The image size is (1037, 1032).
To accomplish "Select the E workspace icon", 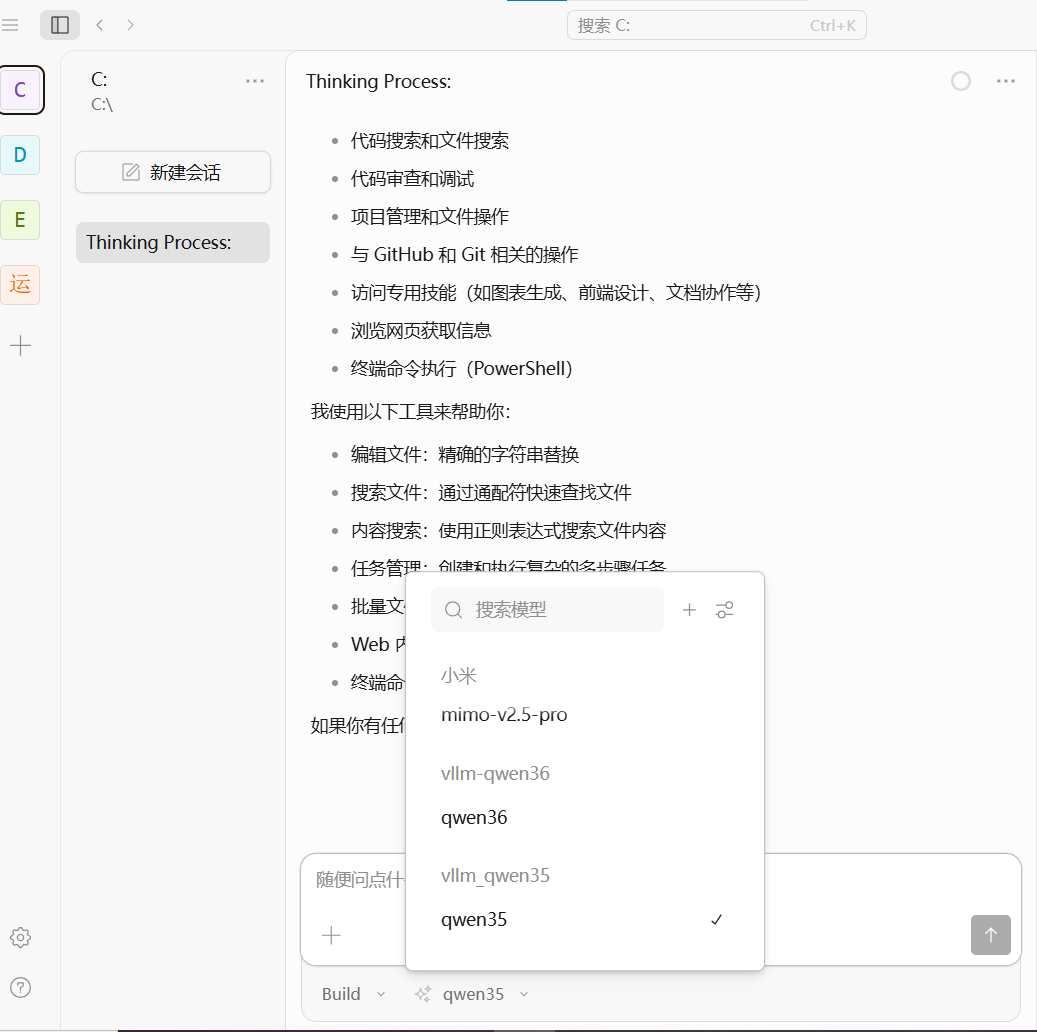I will point(21,220).
